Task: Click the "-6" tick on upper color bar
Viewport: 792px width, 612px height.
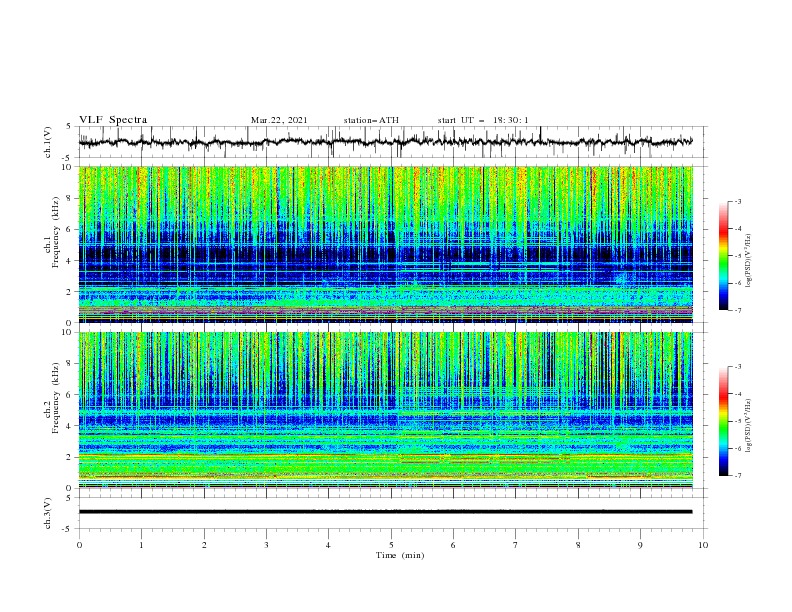Action: click(737, 283)
